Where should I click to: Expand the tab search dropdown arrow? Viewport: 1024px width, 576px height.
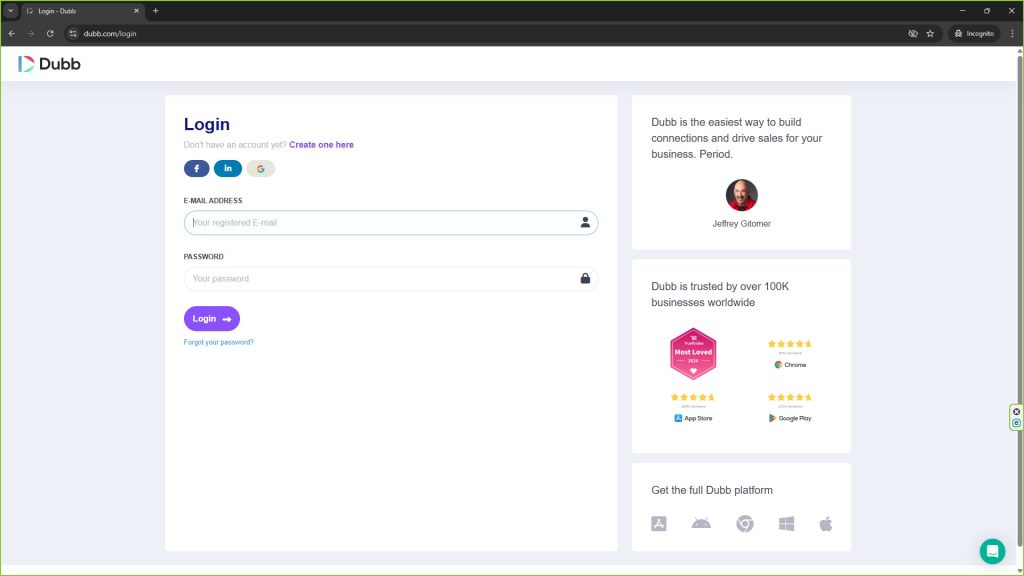(x=10, y=10)
